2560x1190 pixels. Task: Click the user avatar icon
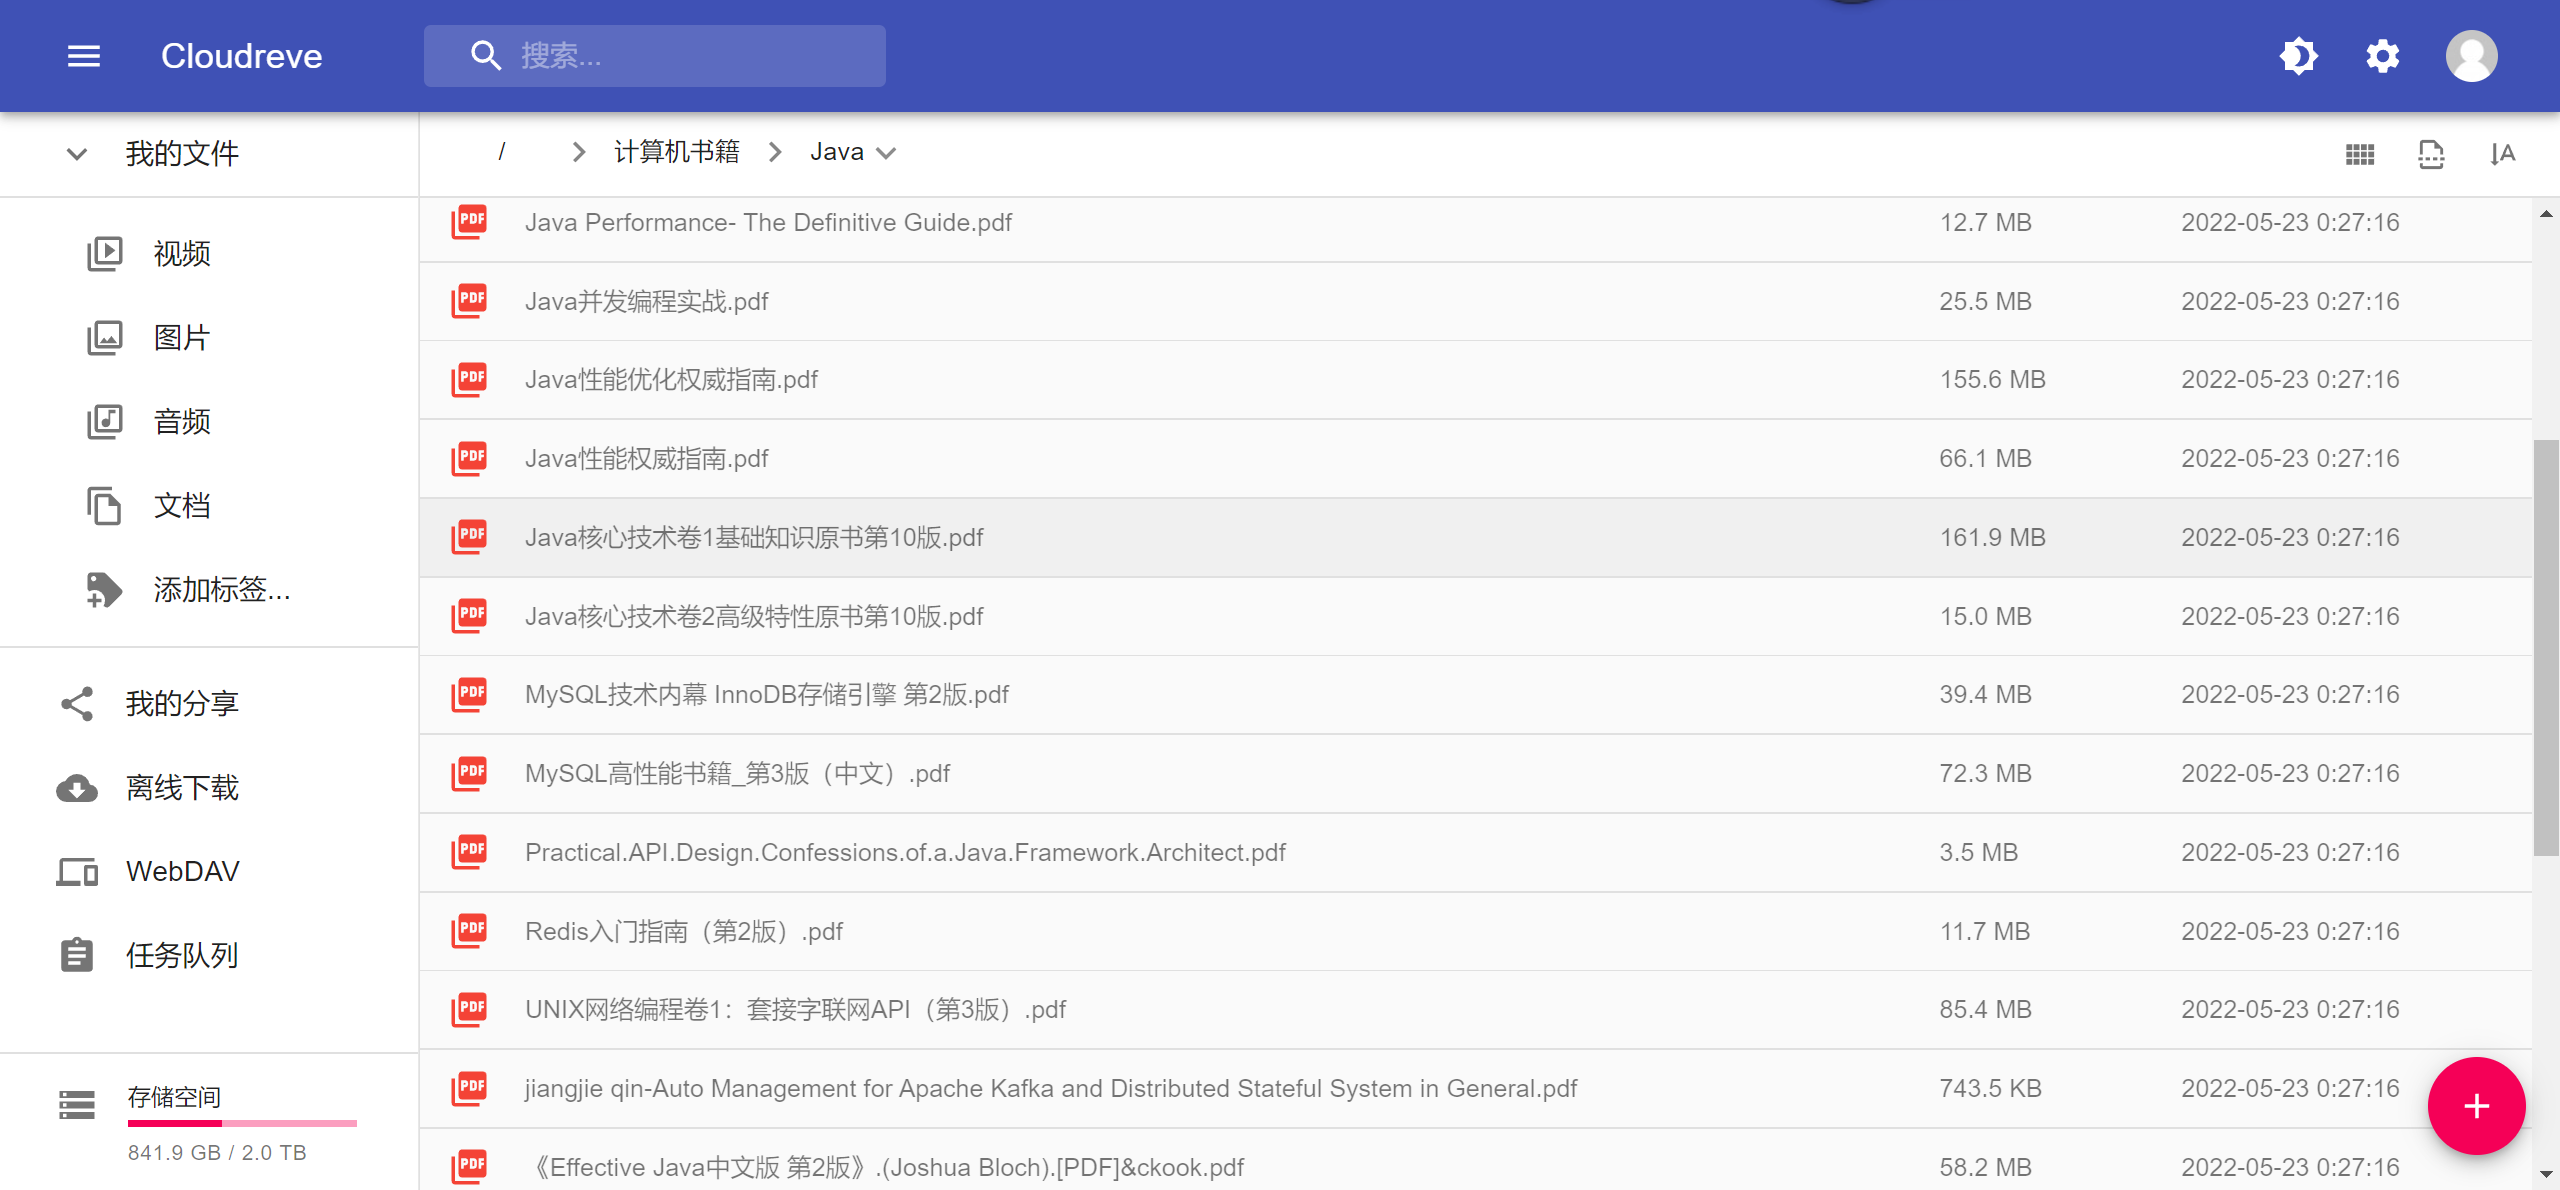pyautogui.click(x=2471, y=56)
